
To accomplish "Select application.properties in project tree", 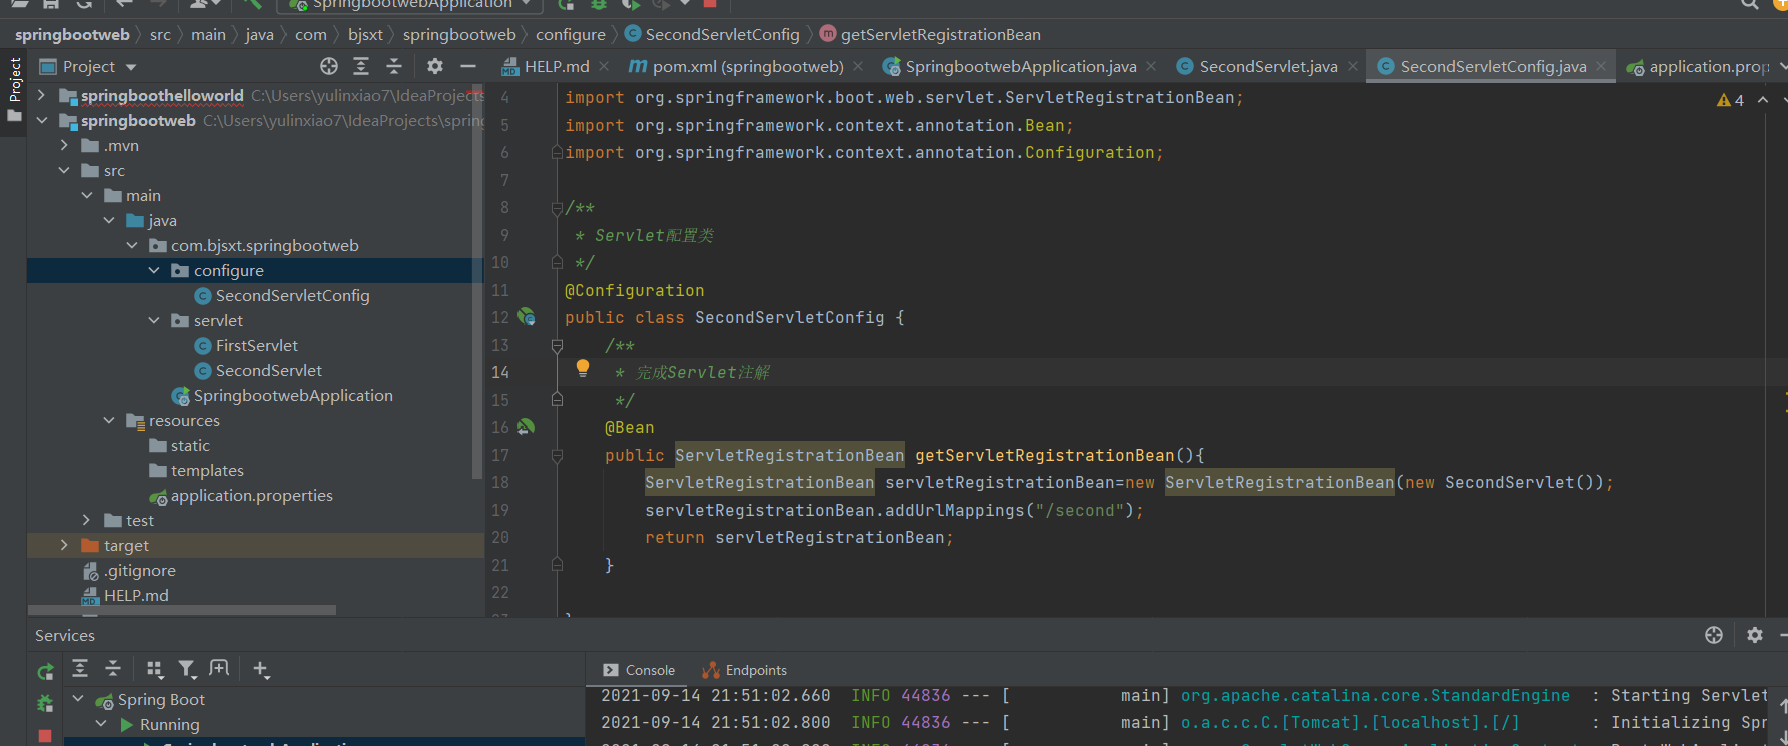I will click(x=241, y=495).
